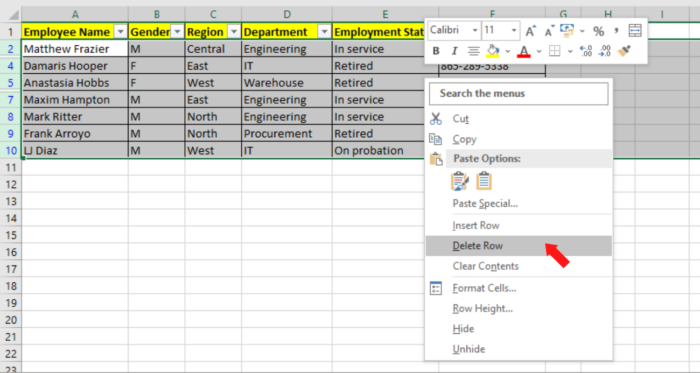Select the Mark Ritter cell

point(75,117)
